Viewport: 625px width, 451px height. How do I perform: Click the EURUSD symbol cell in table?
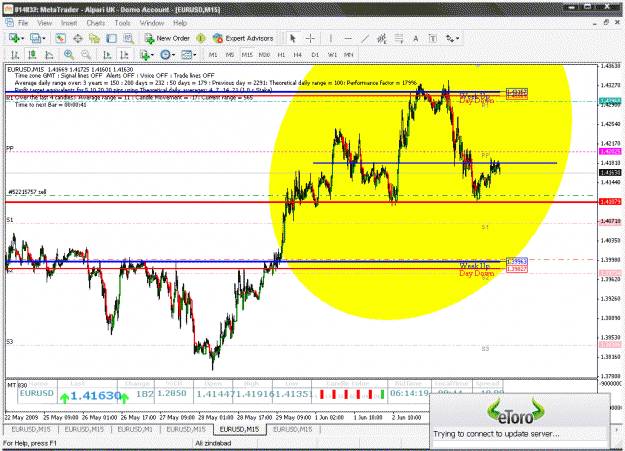point(37,394)
